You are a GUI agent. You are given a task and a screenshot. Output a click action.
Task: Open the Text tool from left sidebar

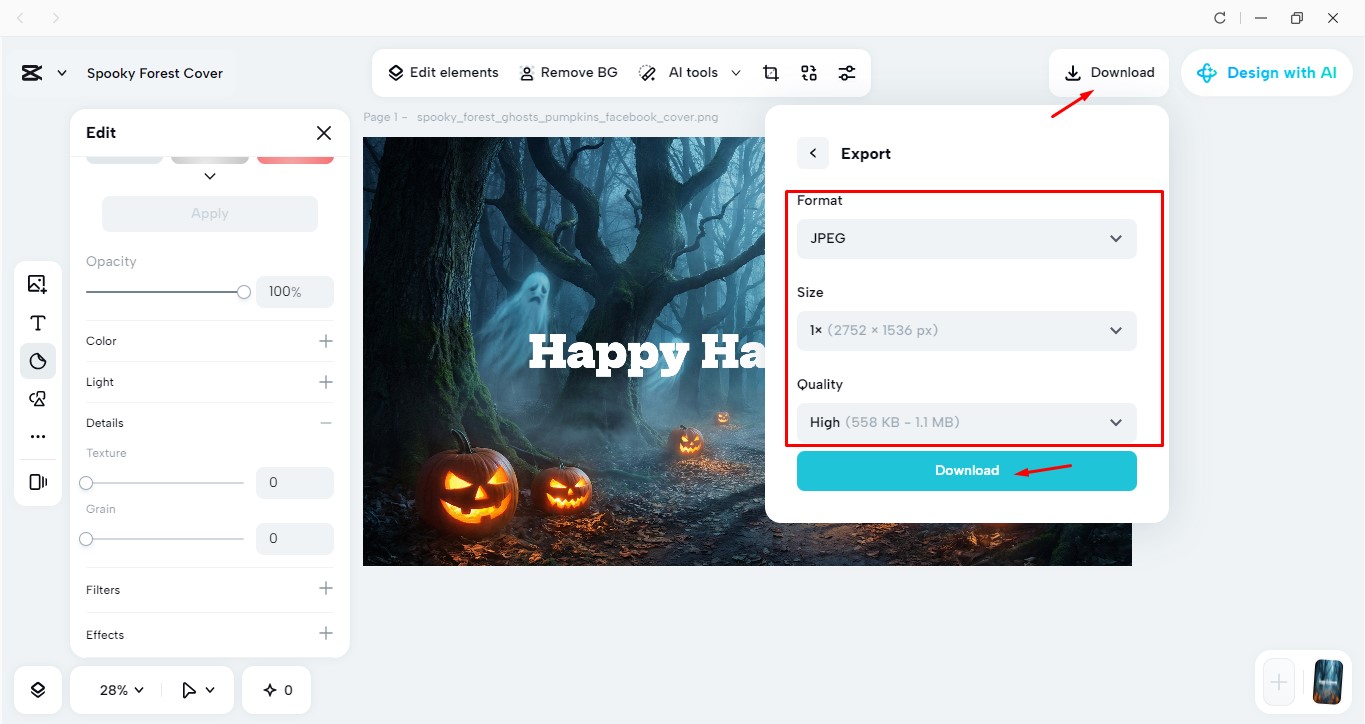pyautogui.click(x=37, y=322)
